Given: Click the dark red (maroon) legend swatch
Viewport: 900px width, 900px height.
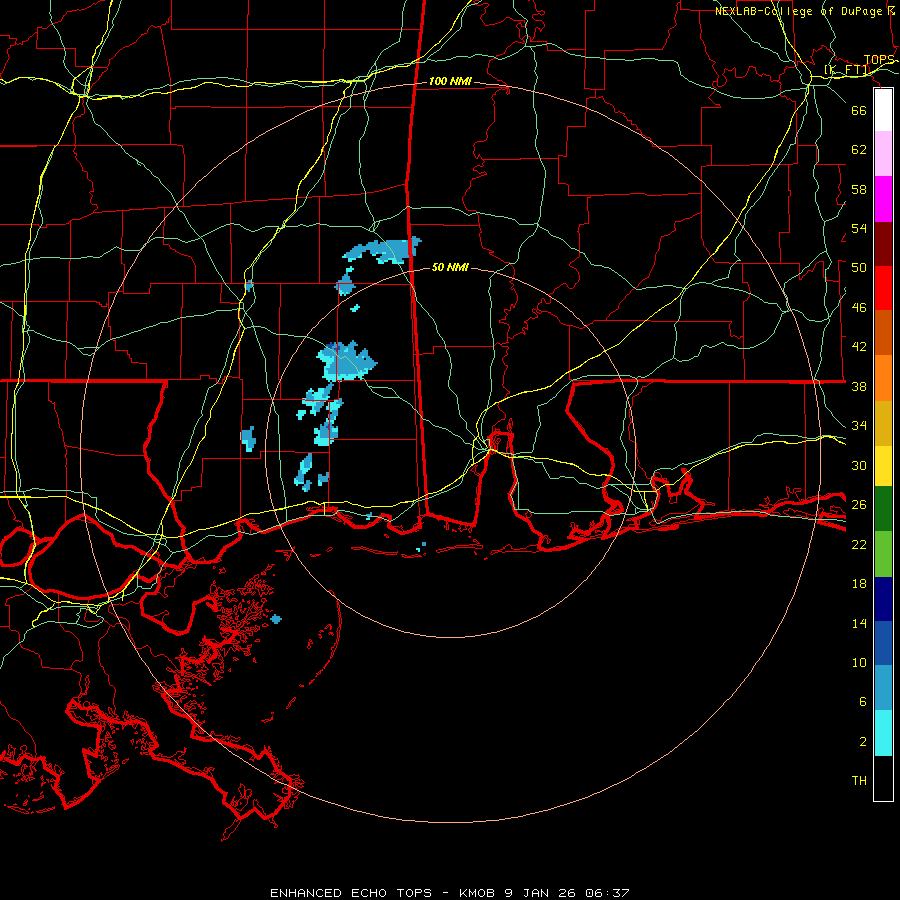Looking at the screenshot, I should pos(883,244).
